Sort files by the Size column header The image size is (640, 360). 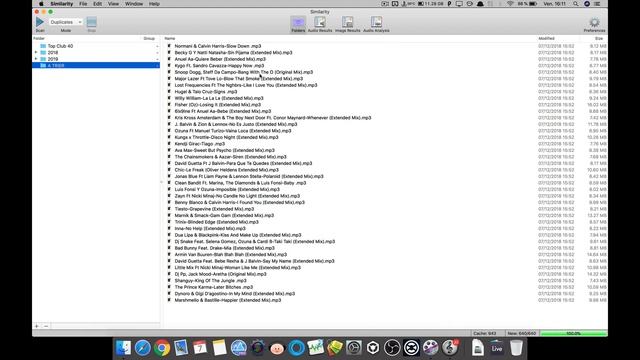pos(599,38)
